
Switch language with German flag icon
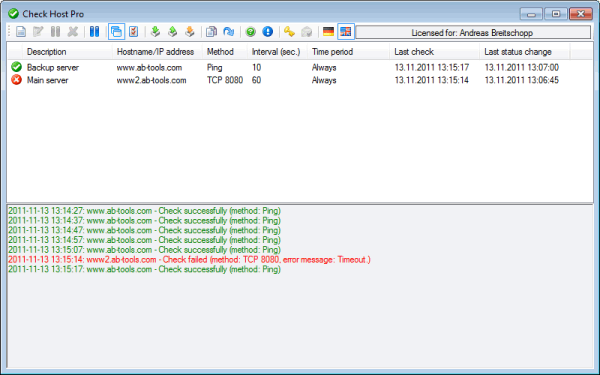[x=328, y=31]
